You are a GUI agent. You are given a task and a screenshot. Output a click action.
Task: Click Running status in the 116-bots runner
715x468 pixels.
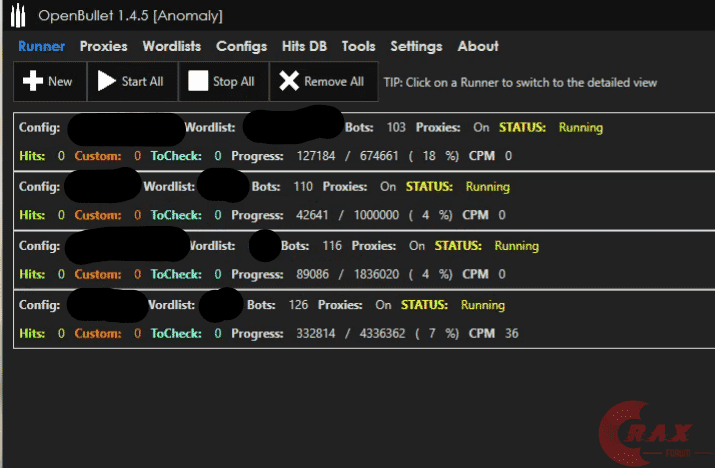click(x=516, y=246)
